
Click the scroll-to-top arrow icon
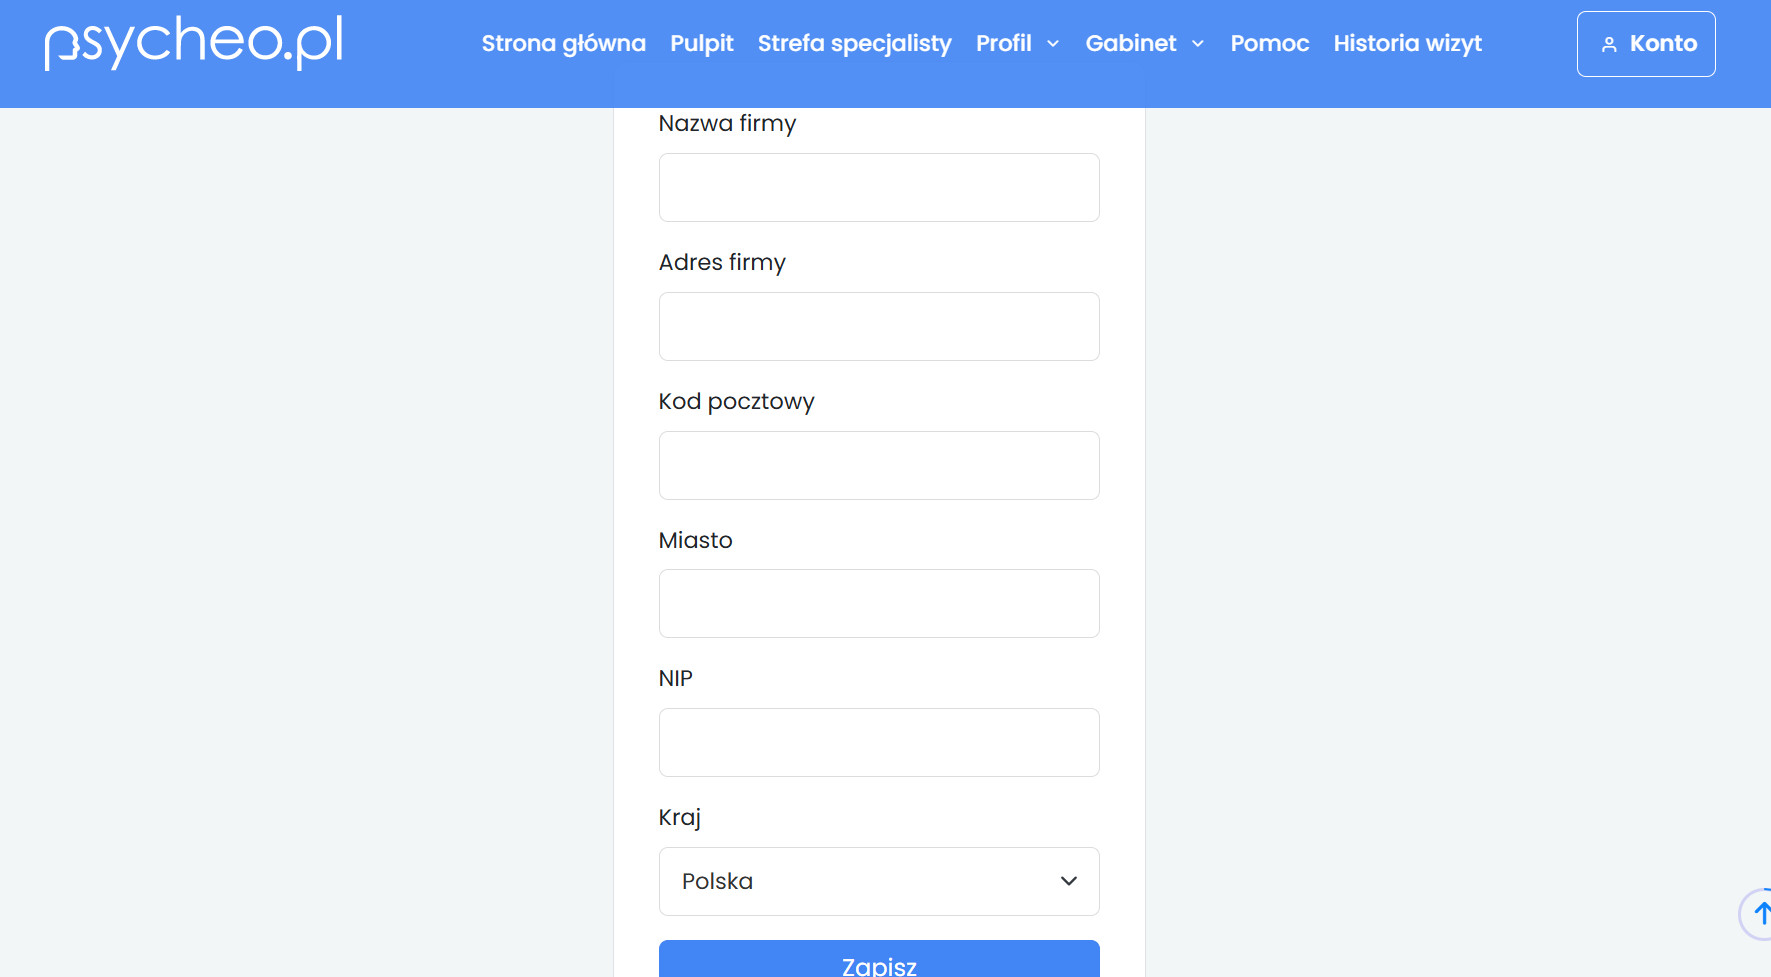(x=1761, y=913)
